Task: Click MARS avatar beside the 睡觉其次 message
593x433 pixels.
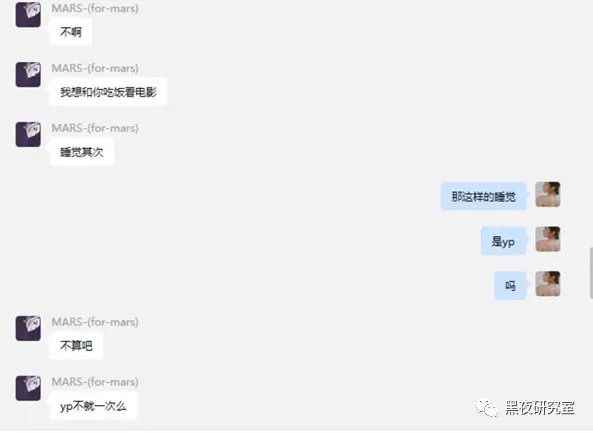Action: tap(28, 134)
